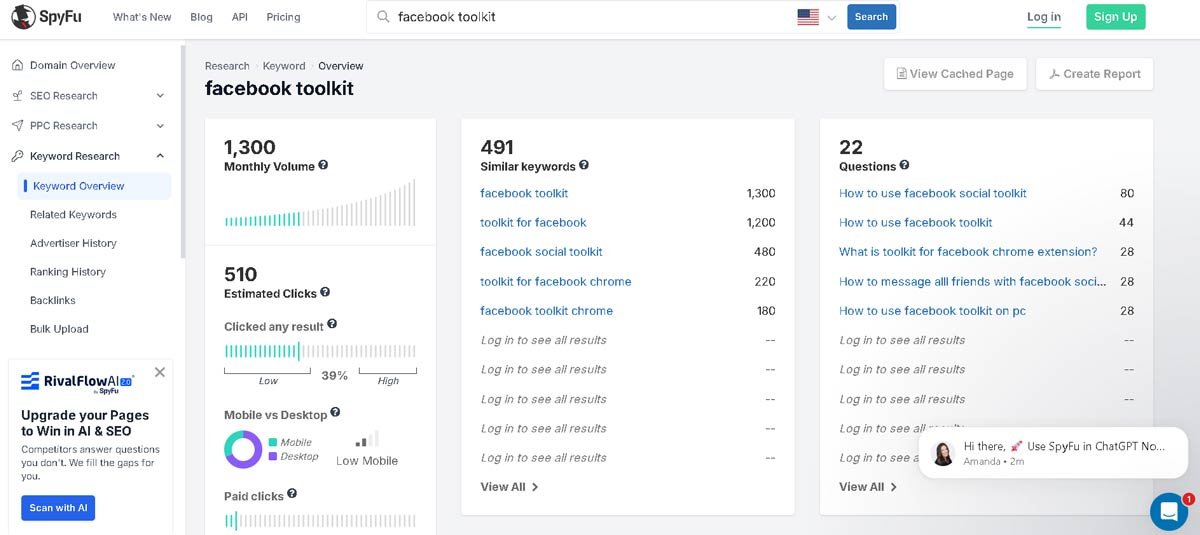This screenshot has height=535, width=1200.
Task: Click the Questions help icon
Action: (x=904, y=166)
